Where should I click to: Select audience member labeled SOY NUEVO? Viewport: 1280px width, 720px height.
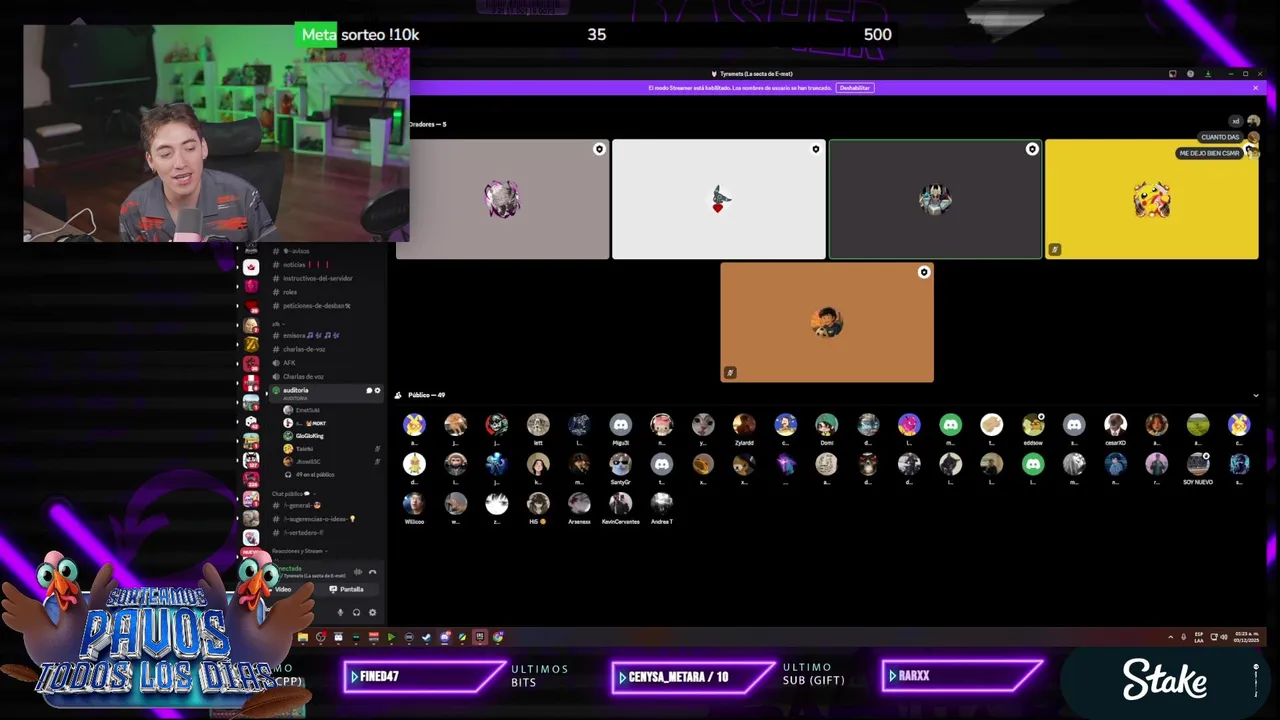pyautogui.click(x=1198, y=469)
